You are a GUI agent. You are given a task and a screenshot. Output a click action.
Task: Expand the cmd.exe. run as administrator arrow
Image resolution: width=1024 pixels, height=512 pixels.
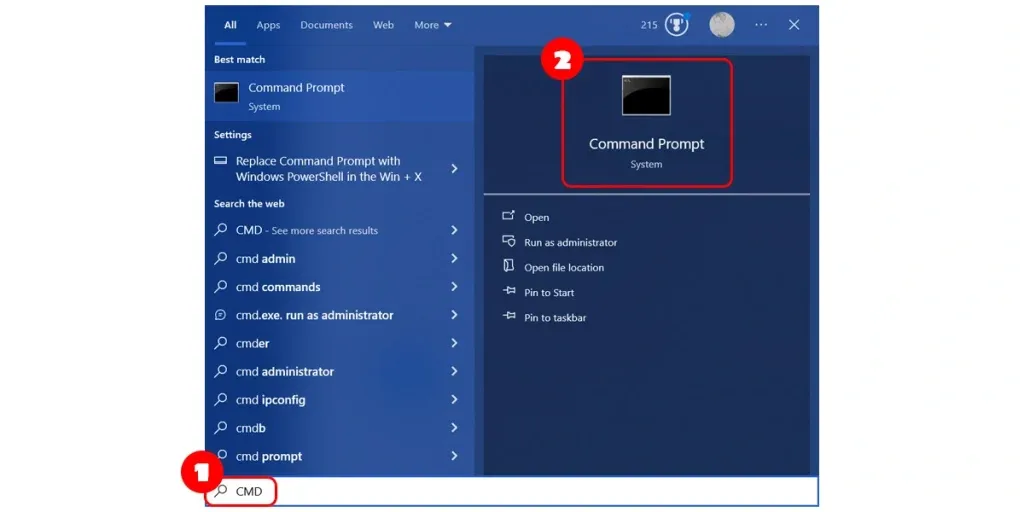pos(455,315)
